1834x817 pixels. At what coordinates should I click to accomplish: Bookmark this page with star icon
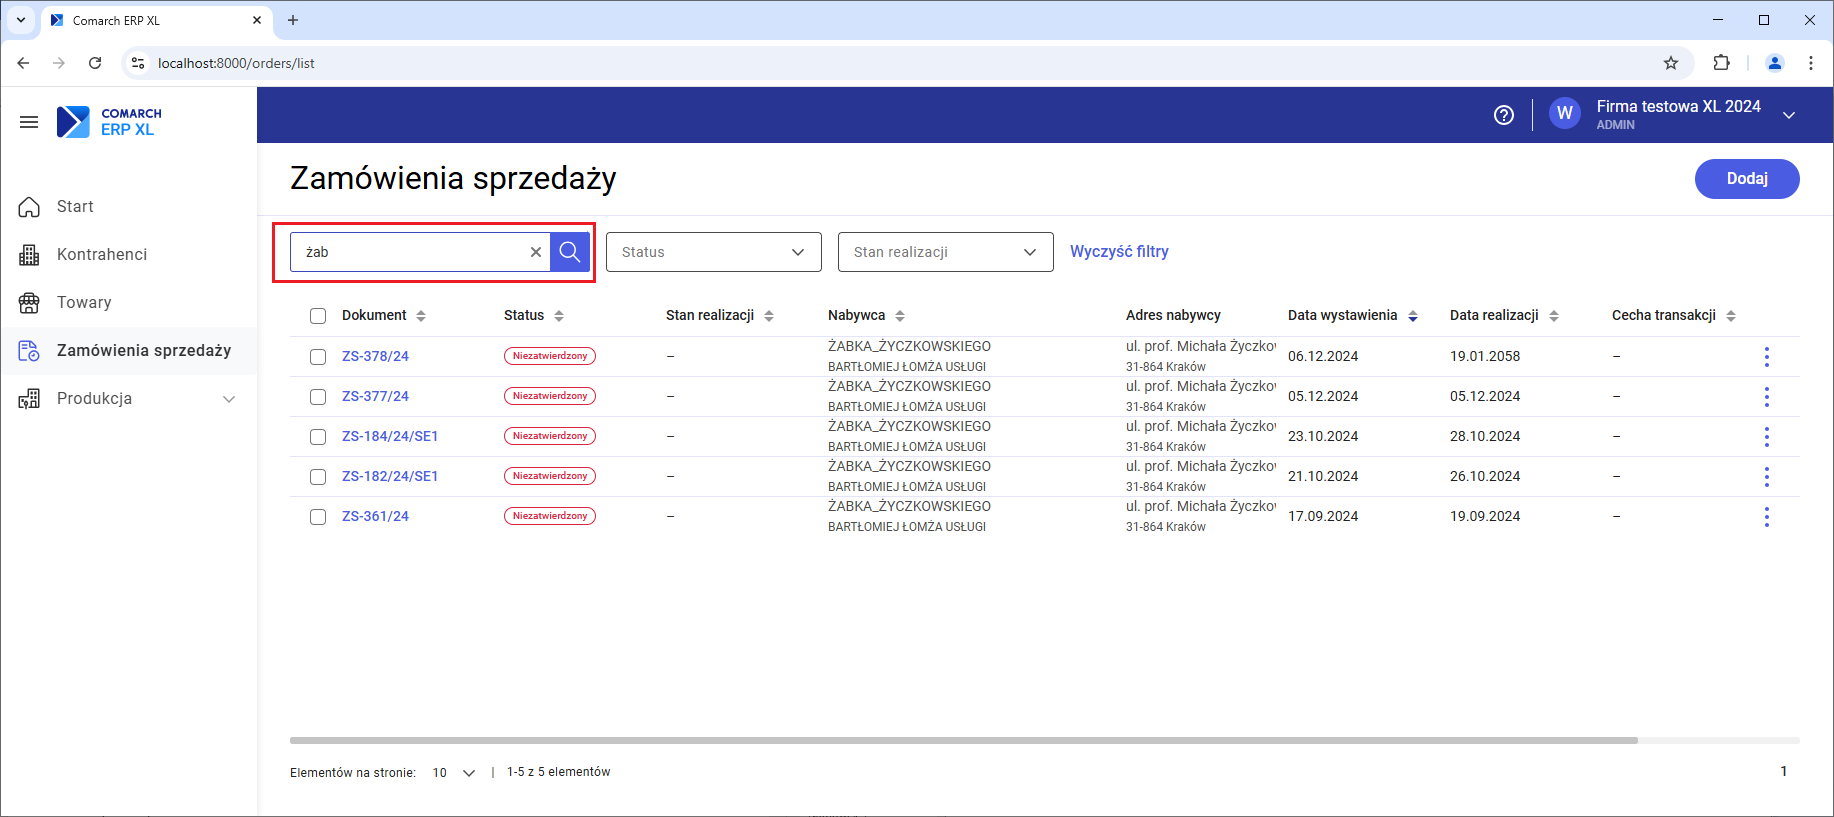click(x=1671, y=63)
